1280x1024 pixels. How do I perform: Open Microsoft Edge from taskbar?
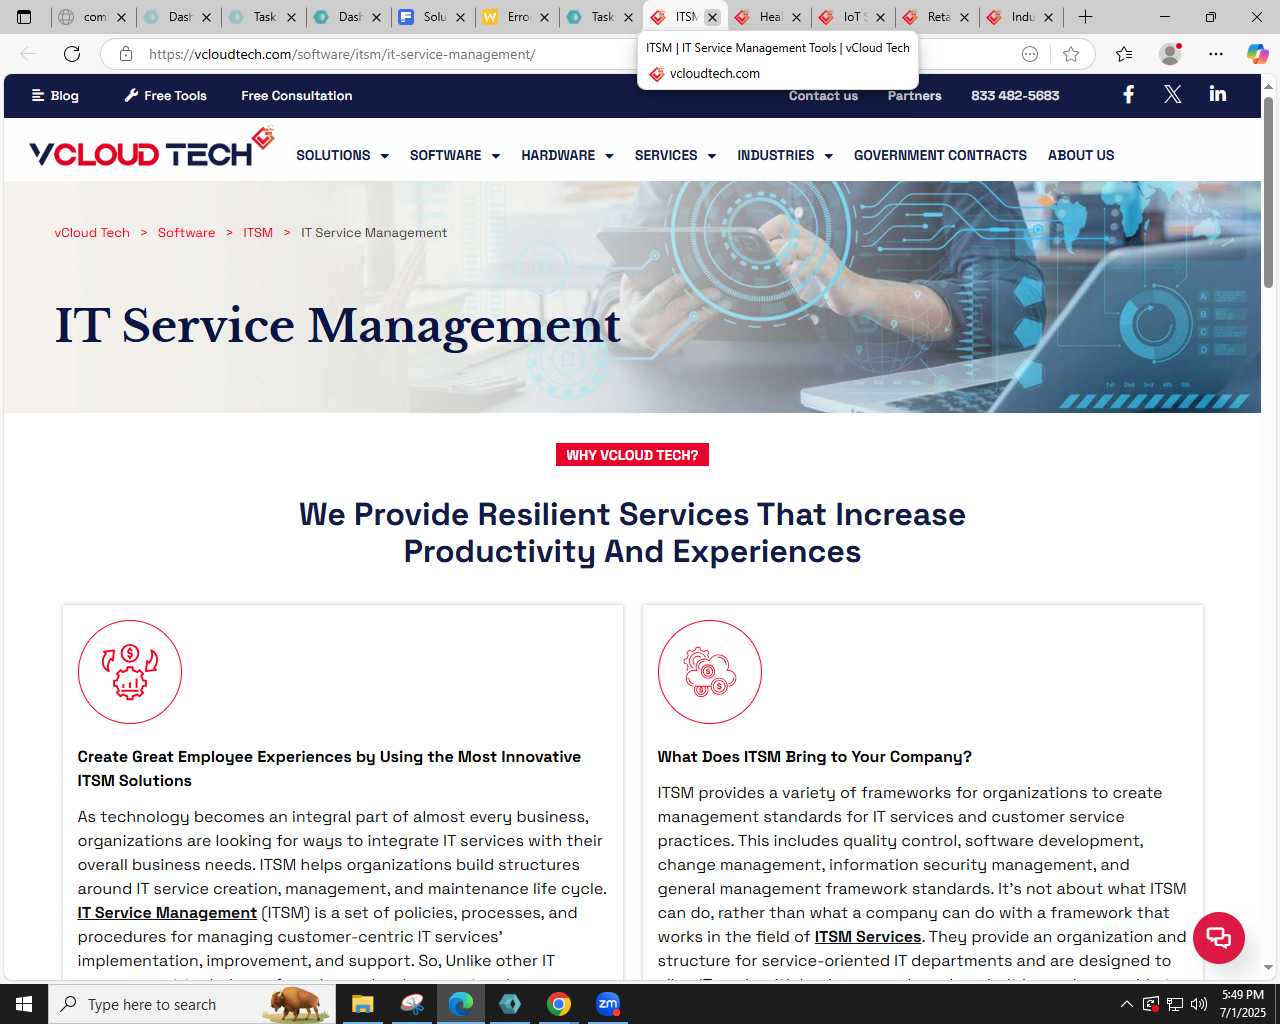pyautogui.click(x=461, y=1004)
